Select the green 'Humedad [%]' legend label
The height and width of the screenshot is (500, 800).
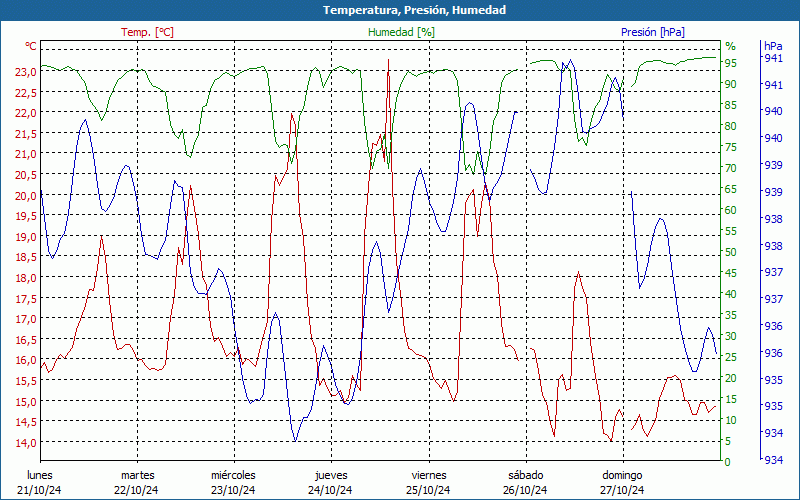(x=402, y=32)
